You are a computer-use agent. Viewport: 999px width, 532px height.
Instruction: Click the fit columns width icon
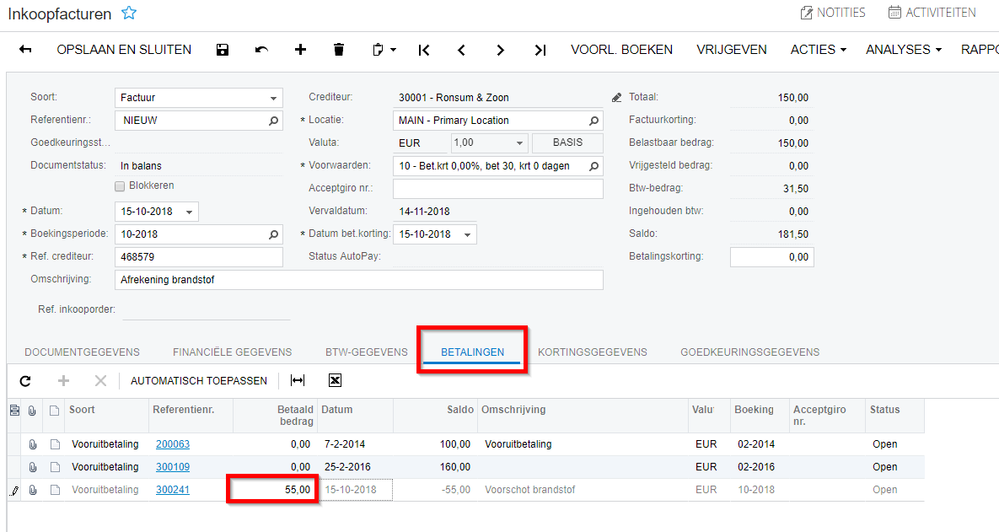pyautogui.click(x=298, y=380)
